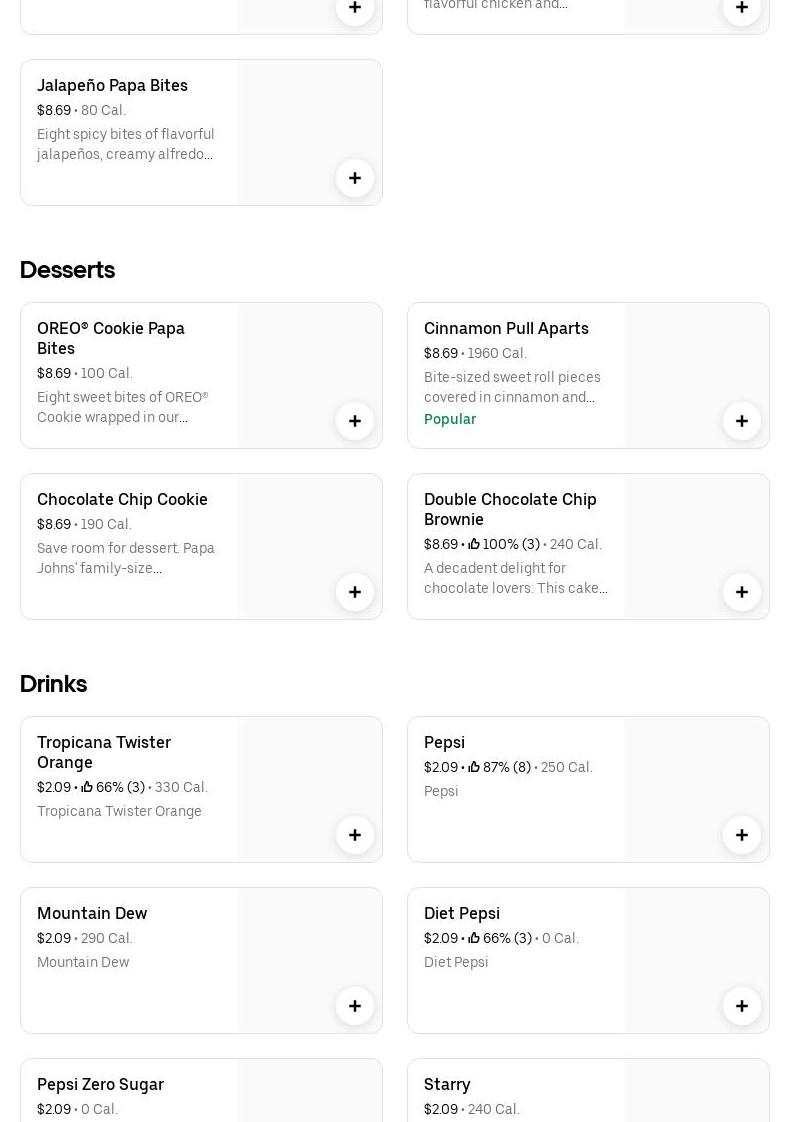Click Double Chocolate Chip Brownie 100% rating
Image resolution: width=804 pixels, height=1122 pixels.
[504, 544]
